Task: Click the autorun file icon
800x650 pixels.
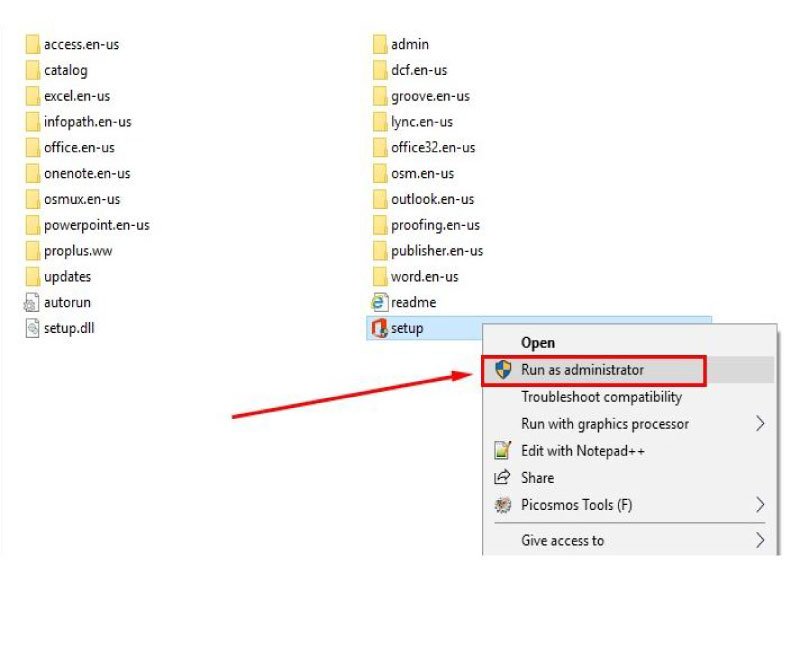Action: coord(31,302)
